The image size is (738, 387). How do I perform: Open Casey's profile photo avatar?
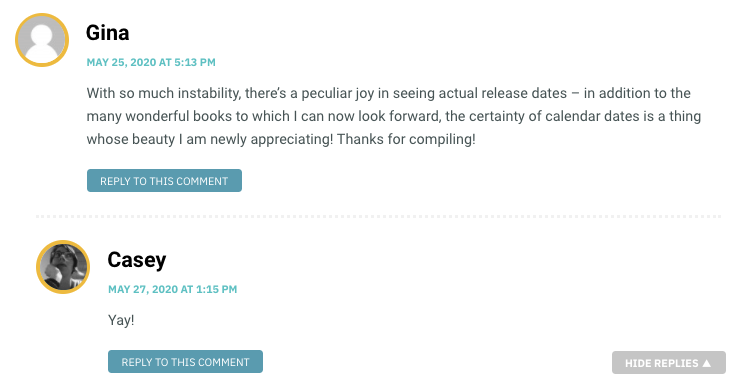63,267
